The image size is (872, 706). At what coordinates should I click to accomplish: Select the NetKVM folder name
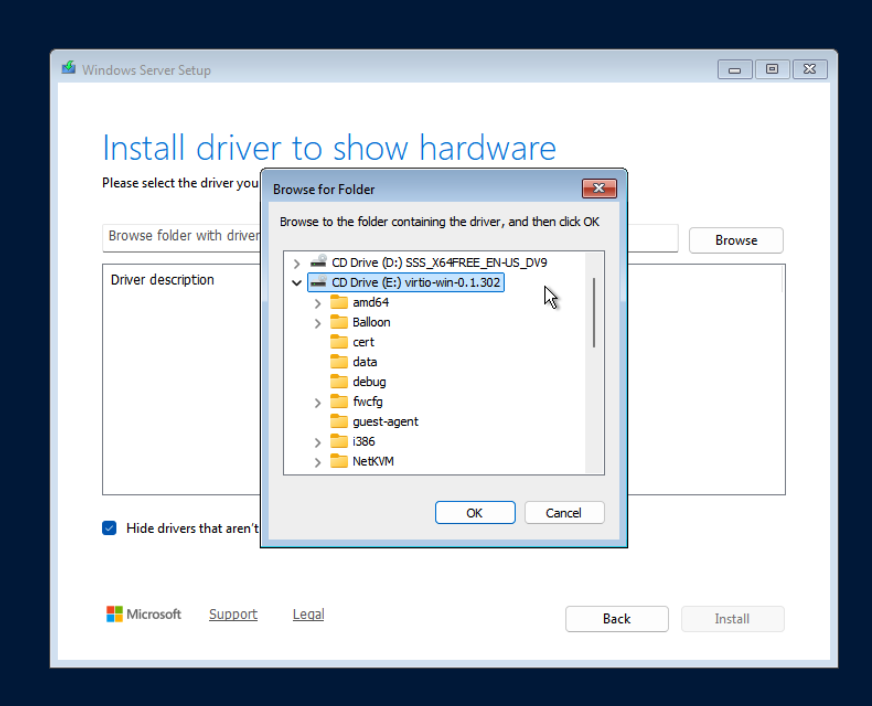[373, 461]
